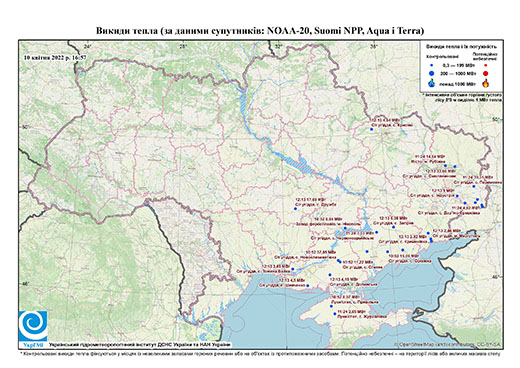Click the date stamp 10 квітня 2022
Image resolution: width=520 pixels, height=368 pixels.
[x=55, y=57]
